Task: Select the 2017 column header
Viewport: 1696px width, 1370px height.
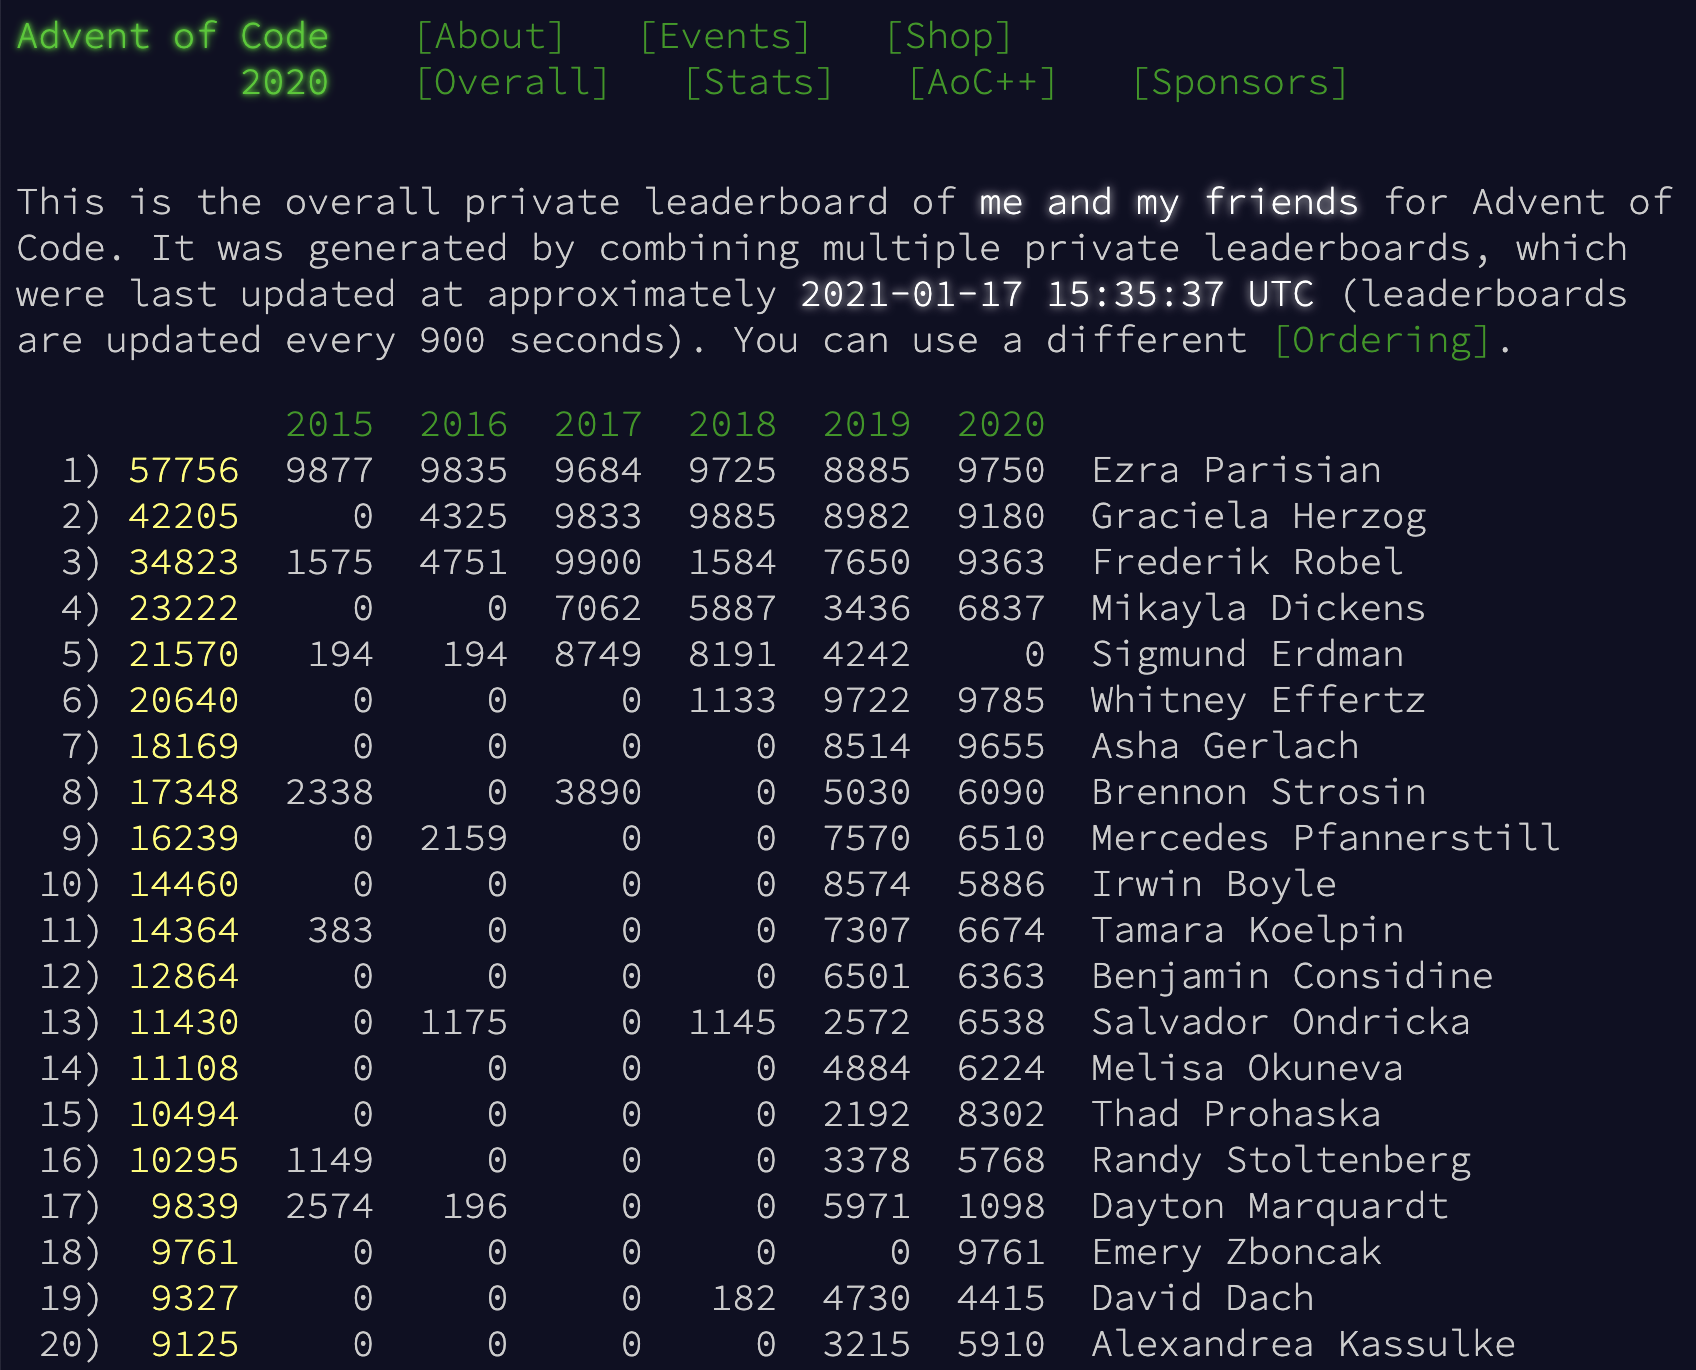Action: click(598, 425)
